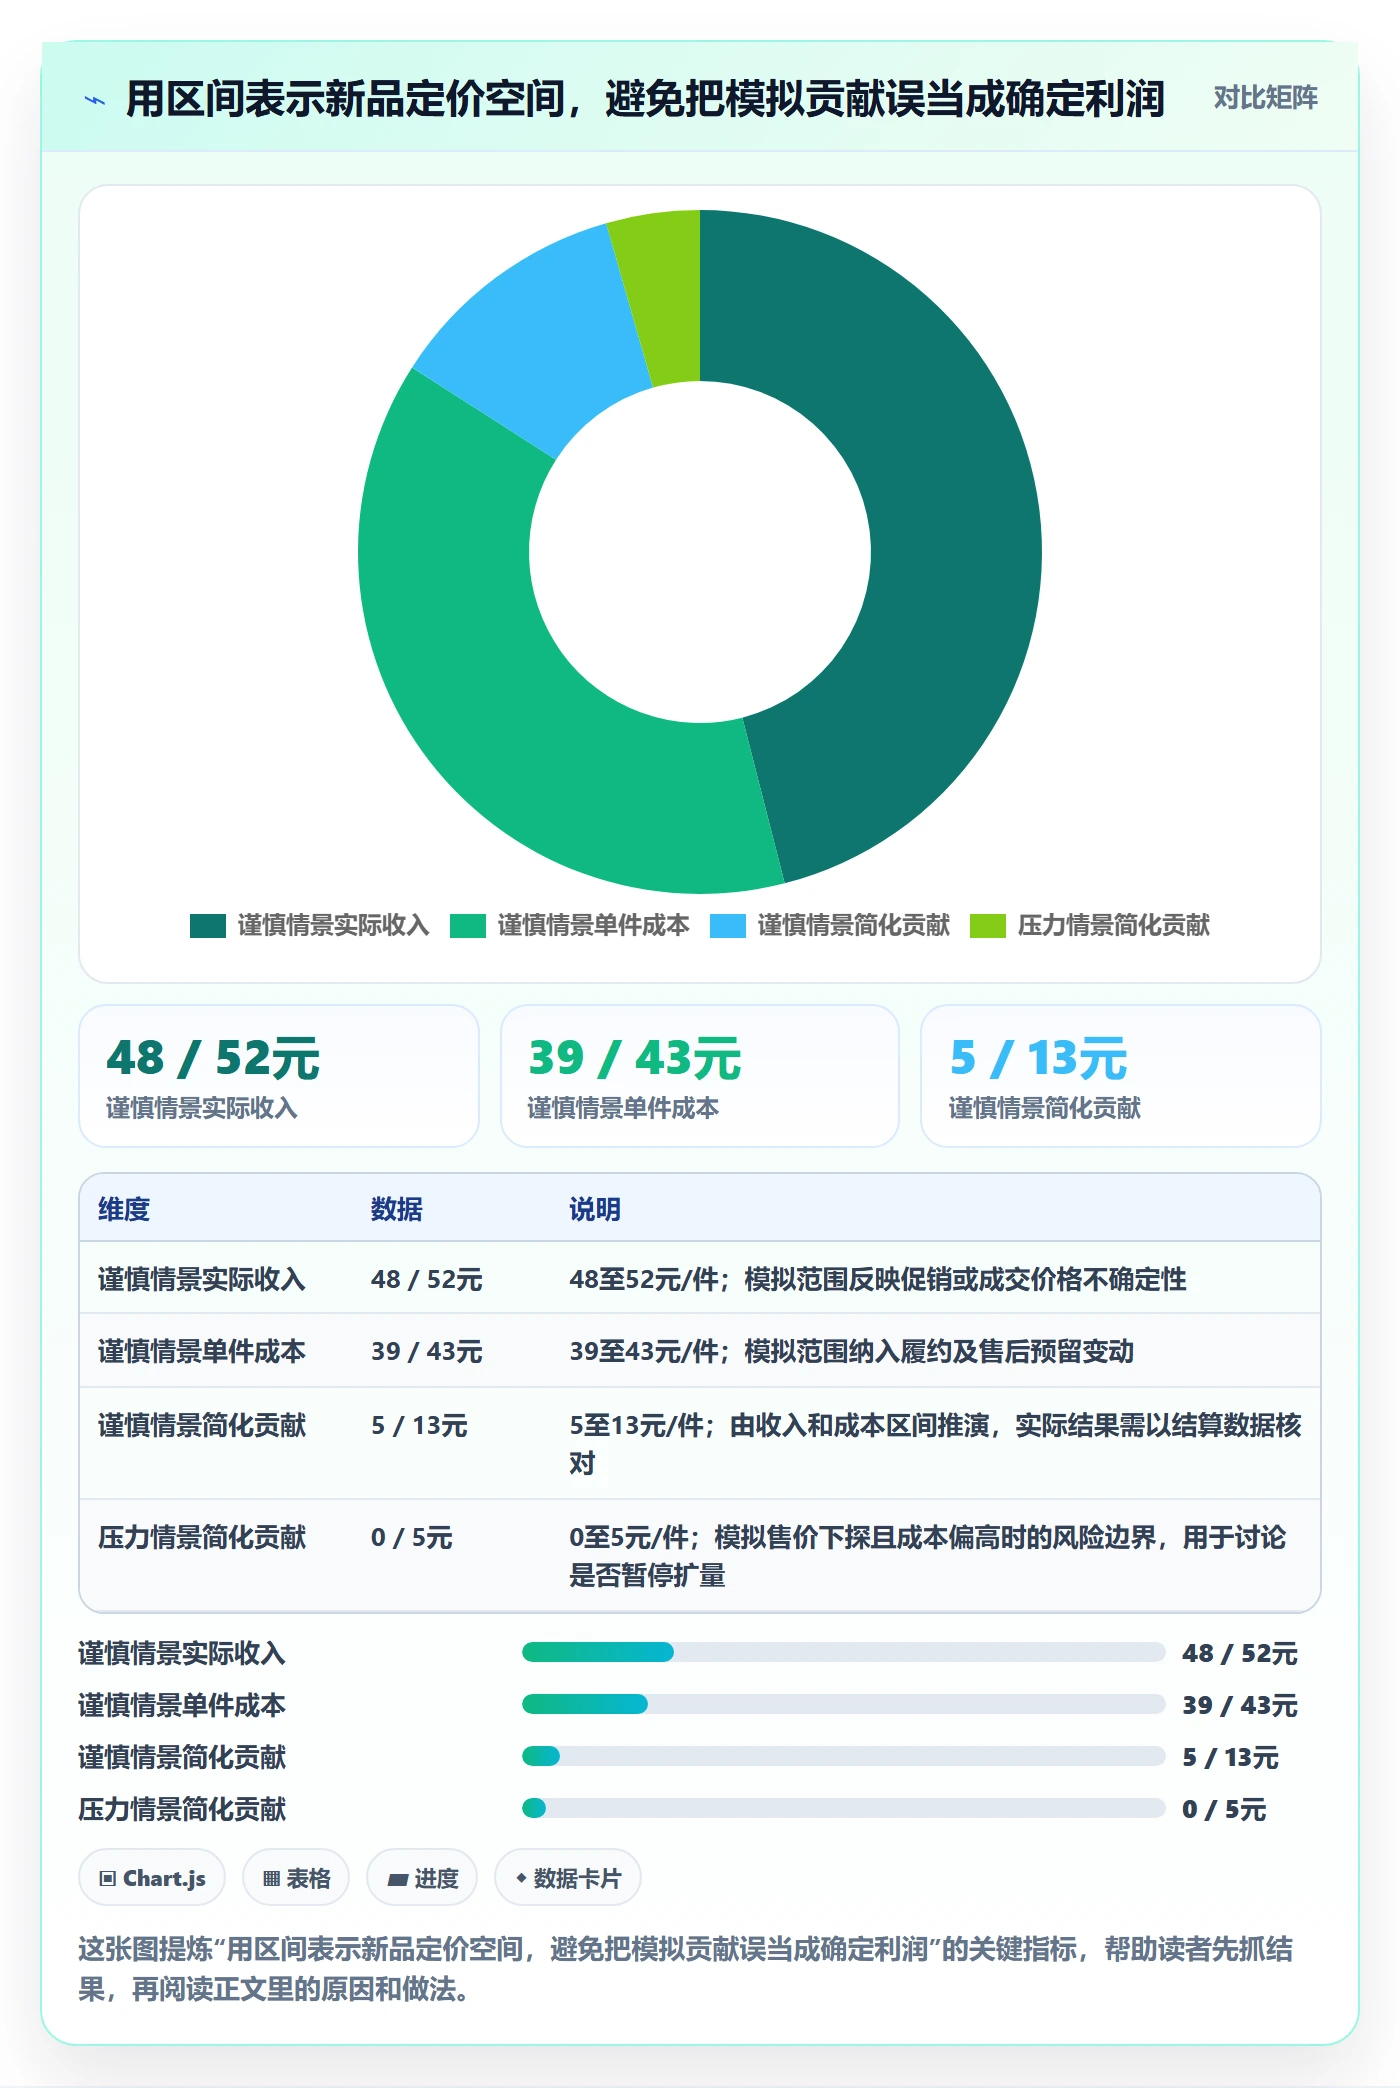Viewport: 1400px width, 2088px height.
Task: Toggle the 谨慎情景简化贡献 legend swatch
Action: point(728,926)
